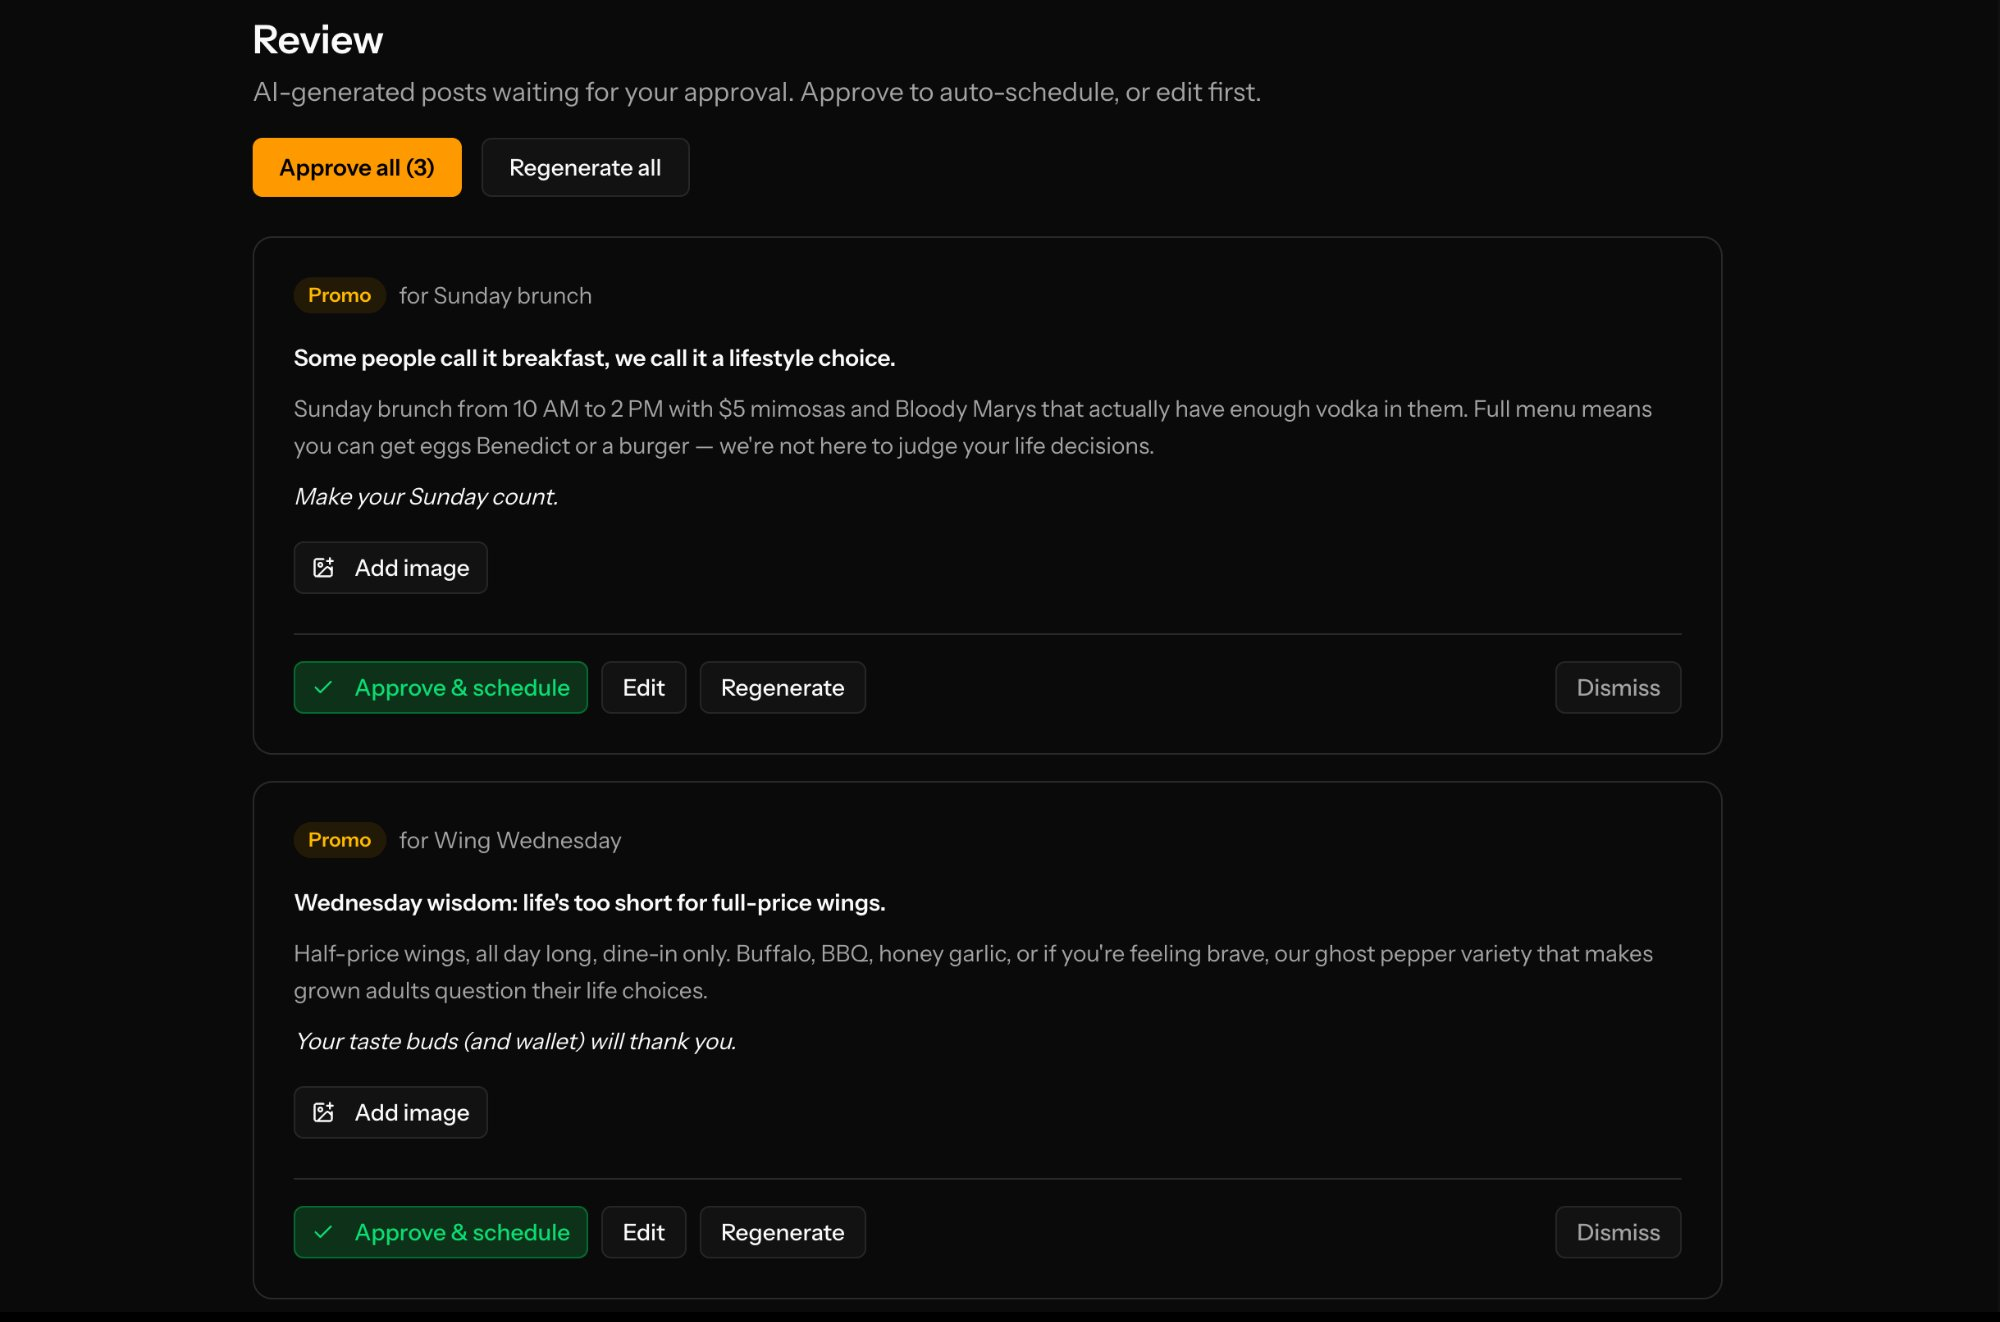Approve and schedule the Wing Wednesday post

point(440,1232)
